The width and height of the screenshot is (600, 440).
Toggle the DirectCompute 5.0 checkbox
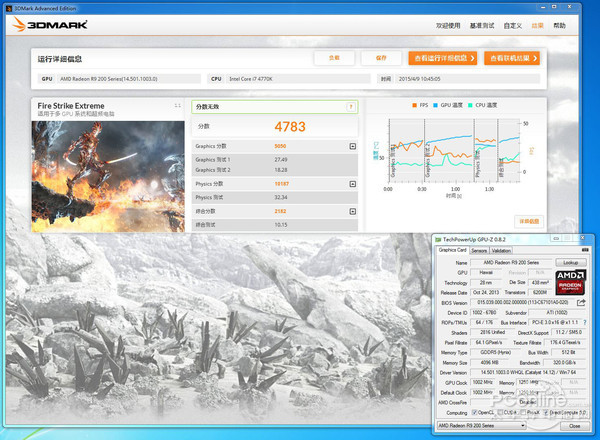coord(546,412)
